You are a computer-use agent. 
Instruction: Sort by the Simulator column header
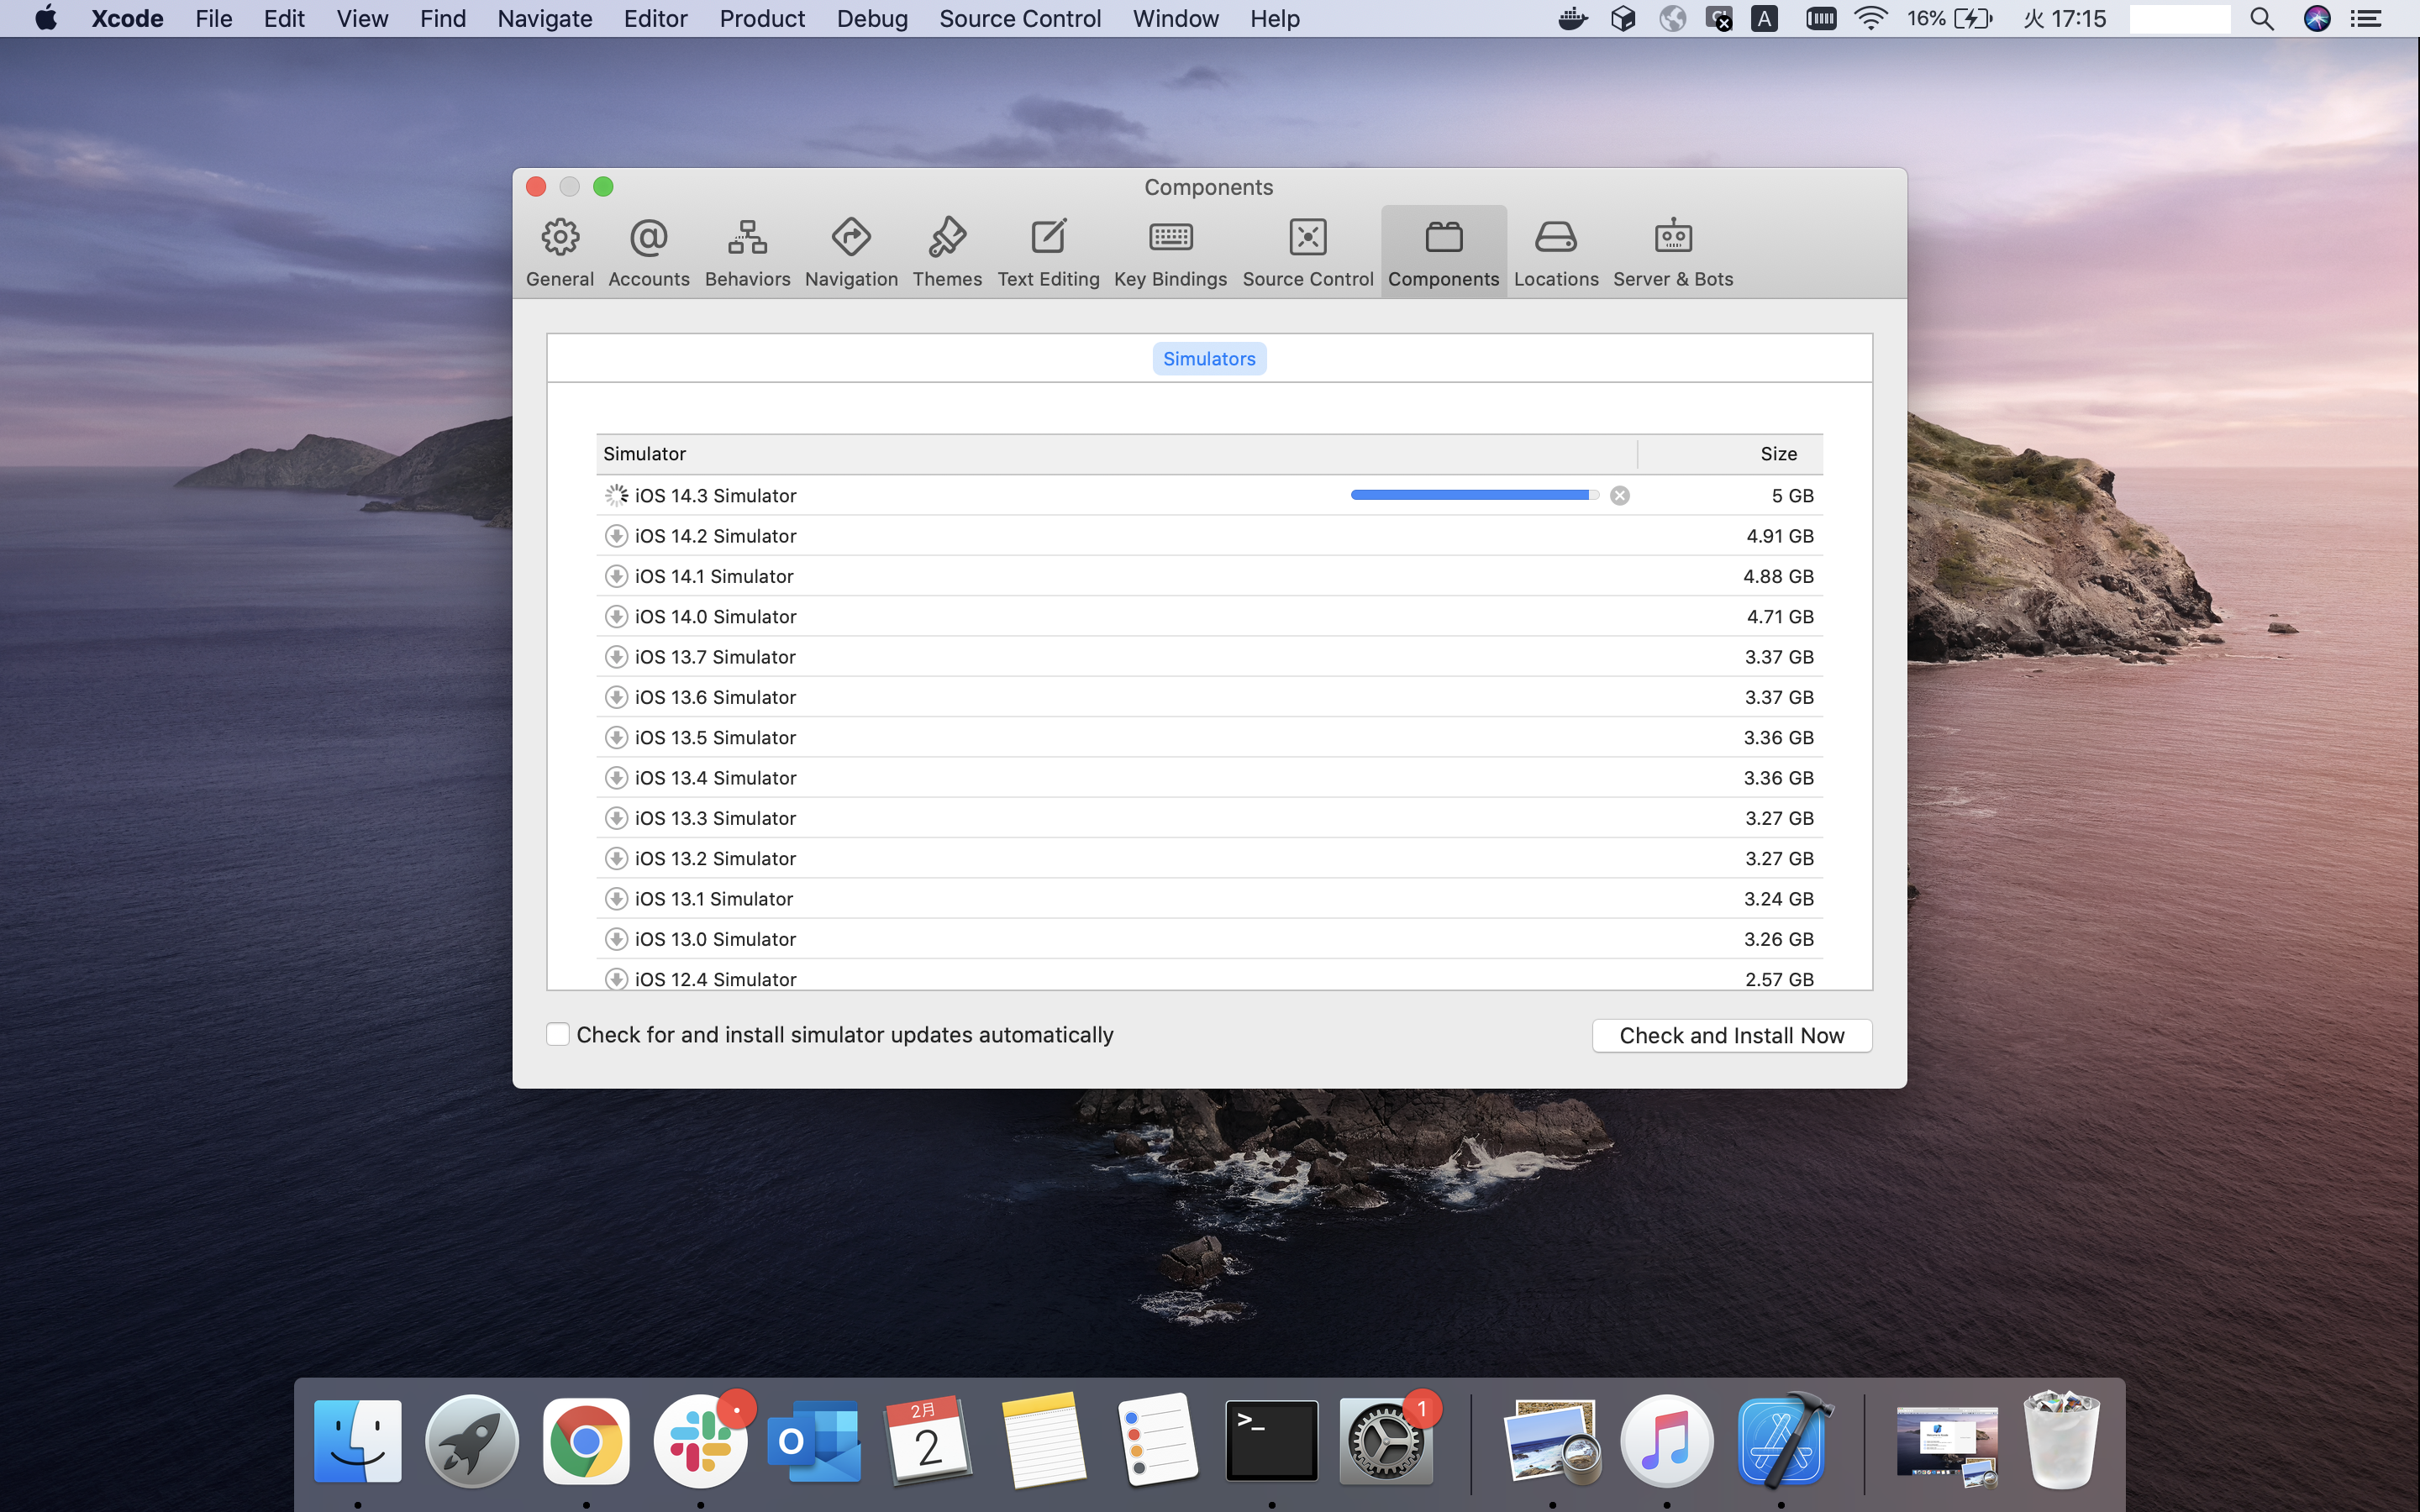pos(1116,454)
